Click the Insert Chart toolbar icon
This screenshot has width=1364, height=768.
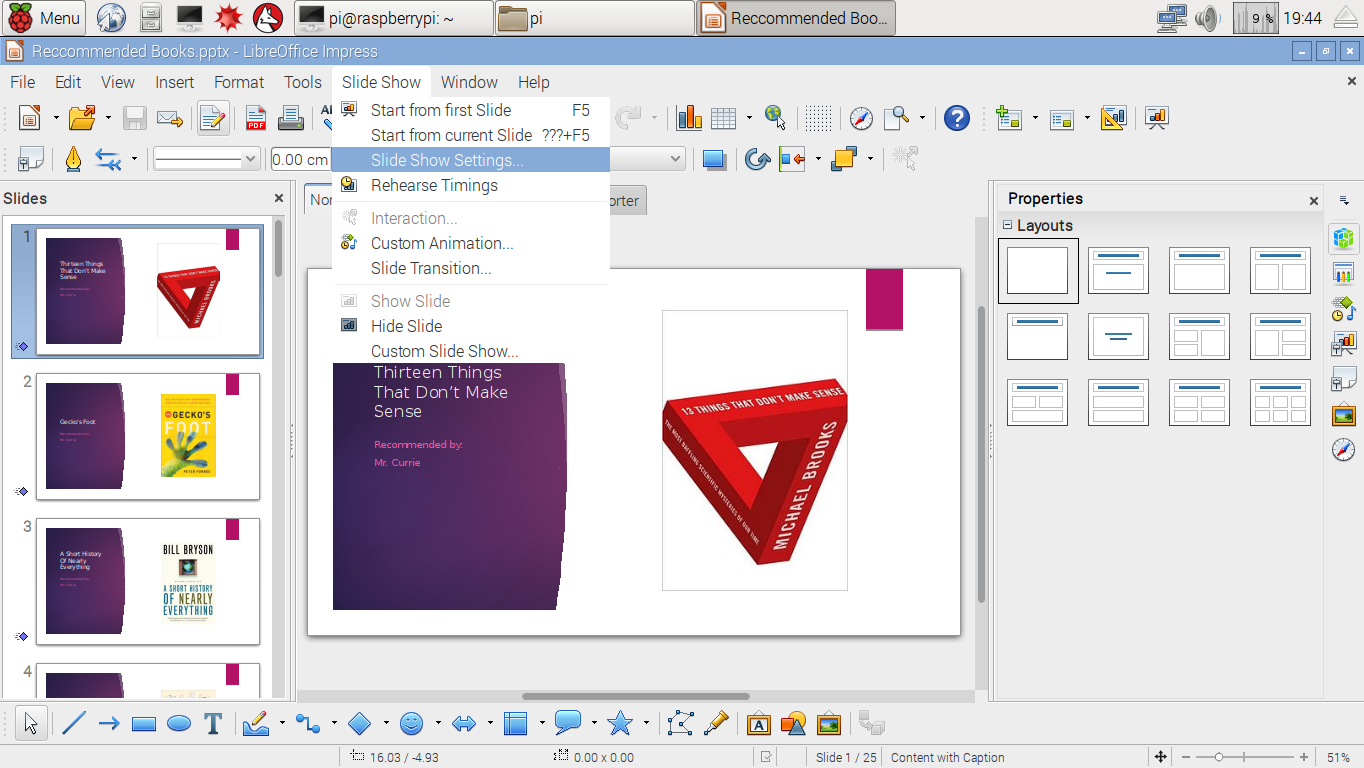(689, 118)
